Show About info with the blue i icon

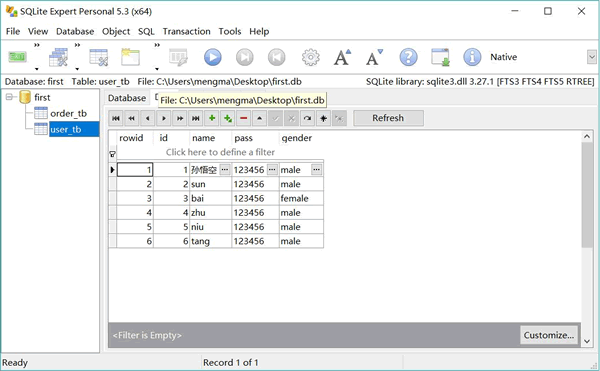[472, 57]
